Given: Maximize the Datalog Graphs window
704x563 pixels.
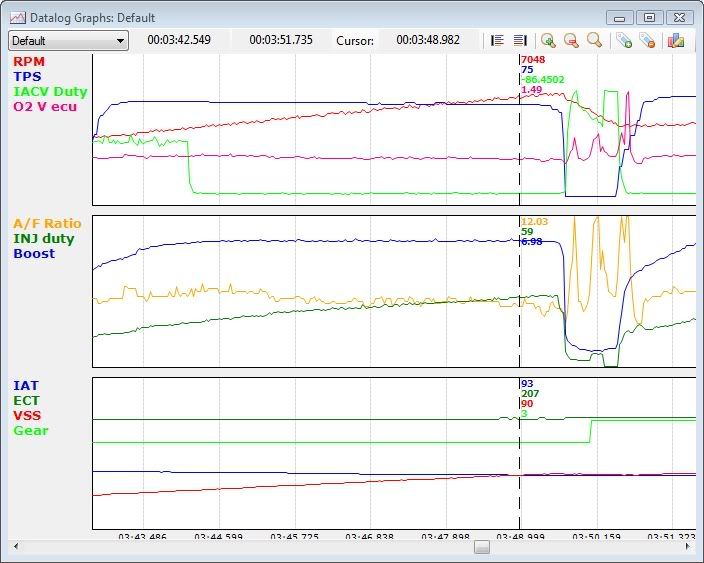Looking at the screenshot, I should [x=649, y=18].
